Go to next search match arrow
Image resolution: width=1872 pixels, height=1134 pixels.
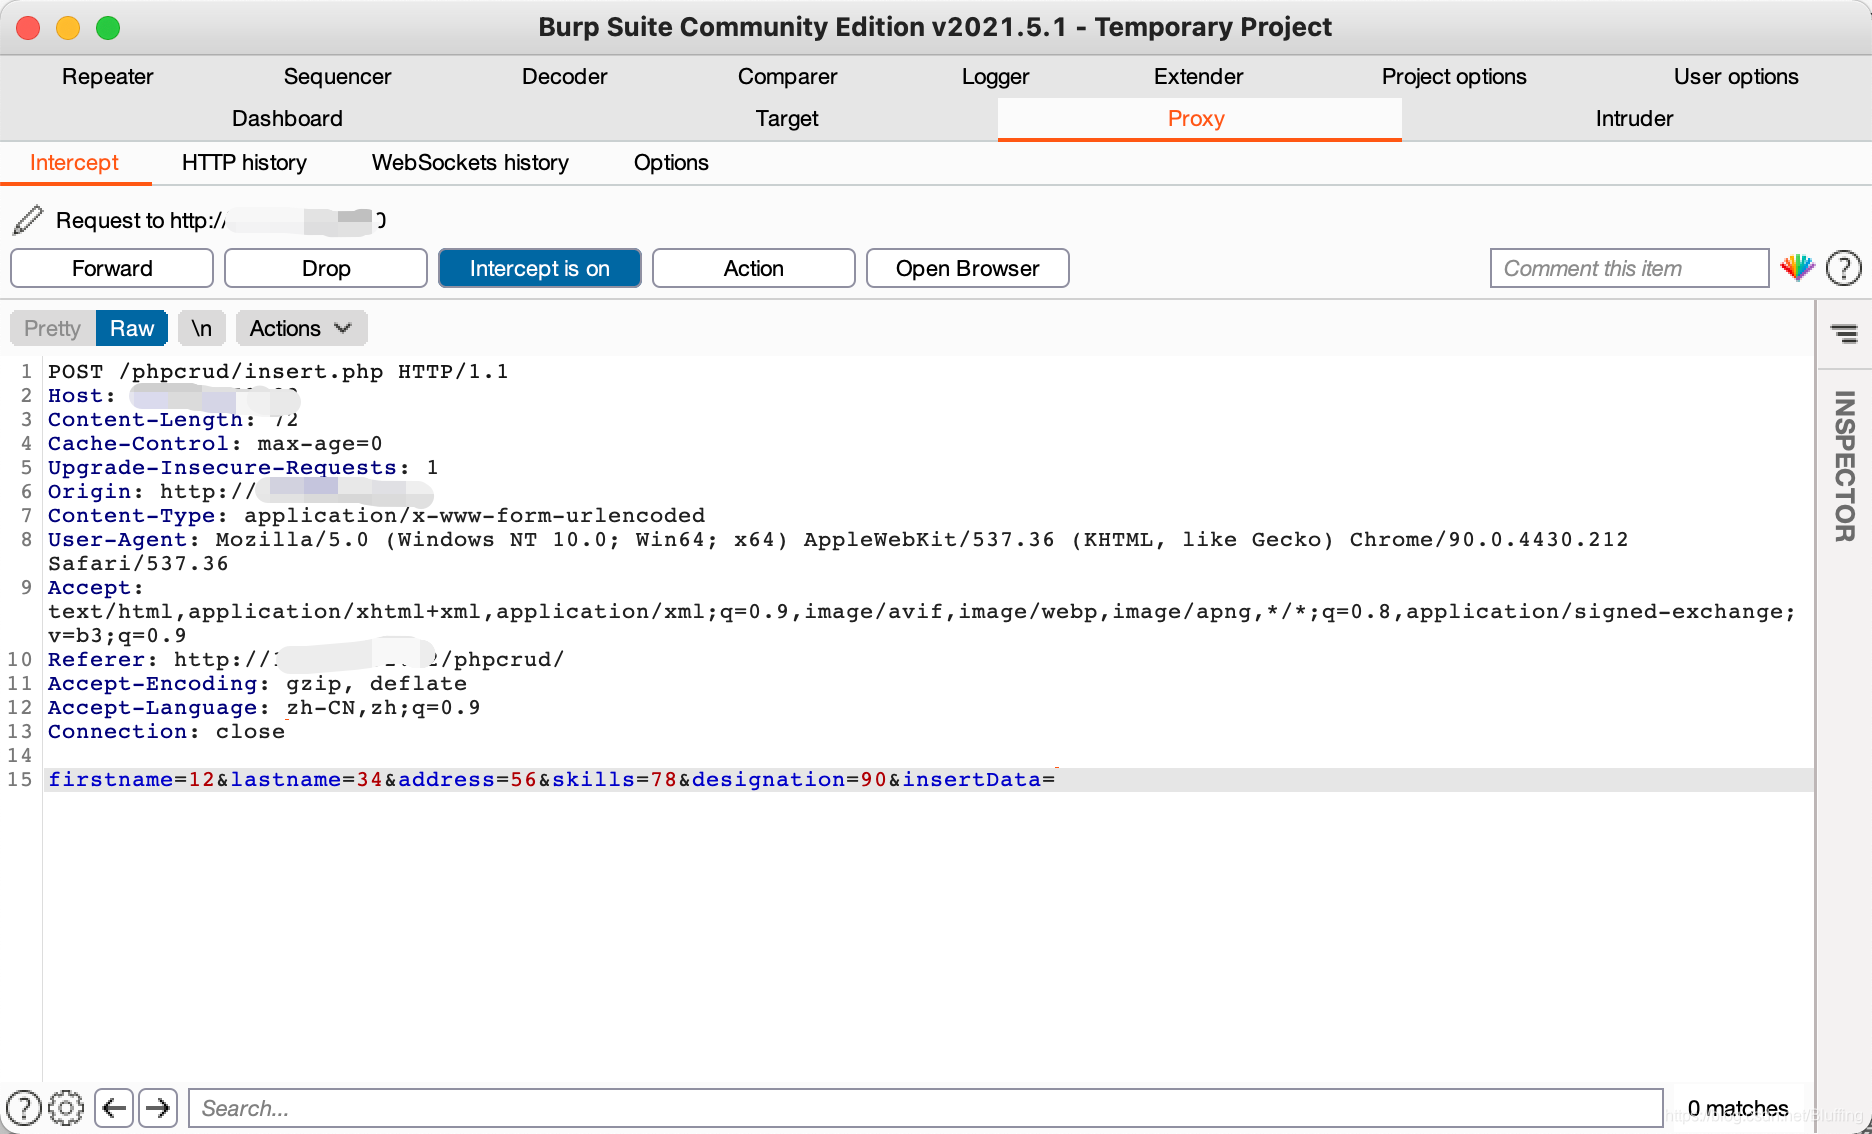158,1108
